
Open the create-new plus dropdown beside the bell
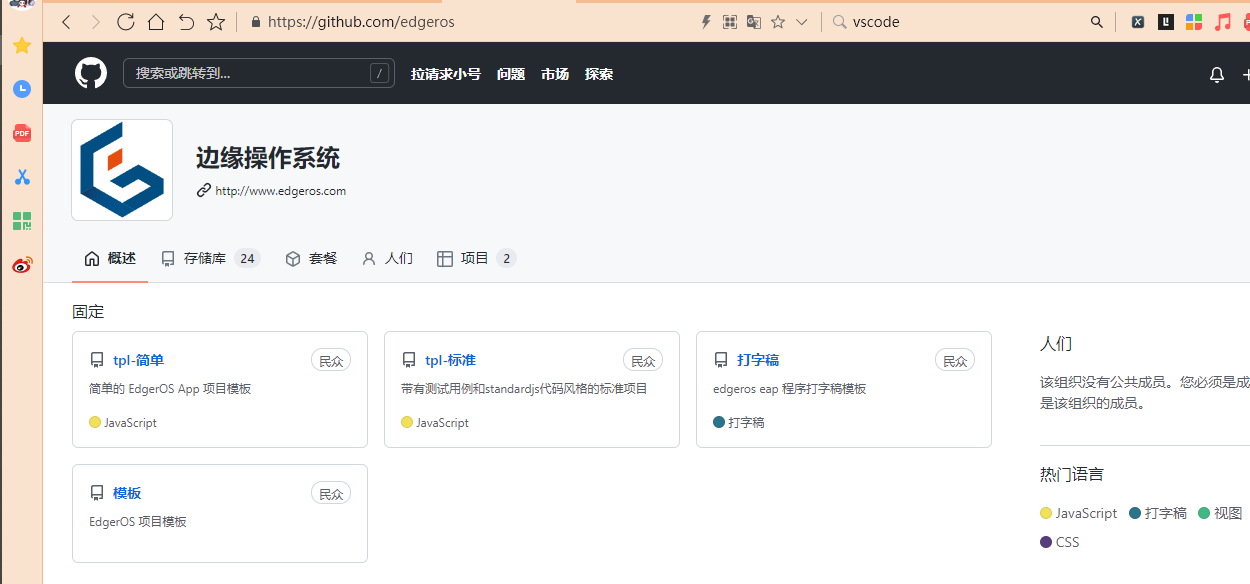(1246, 74)
